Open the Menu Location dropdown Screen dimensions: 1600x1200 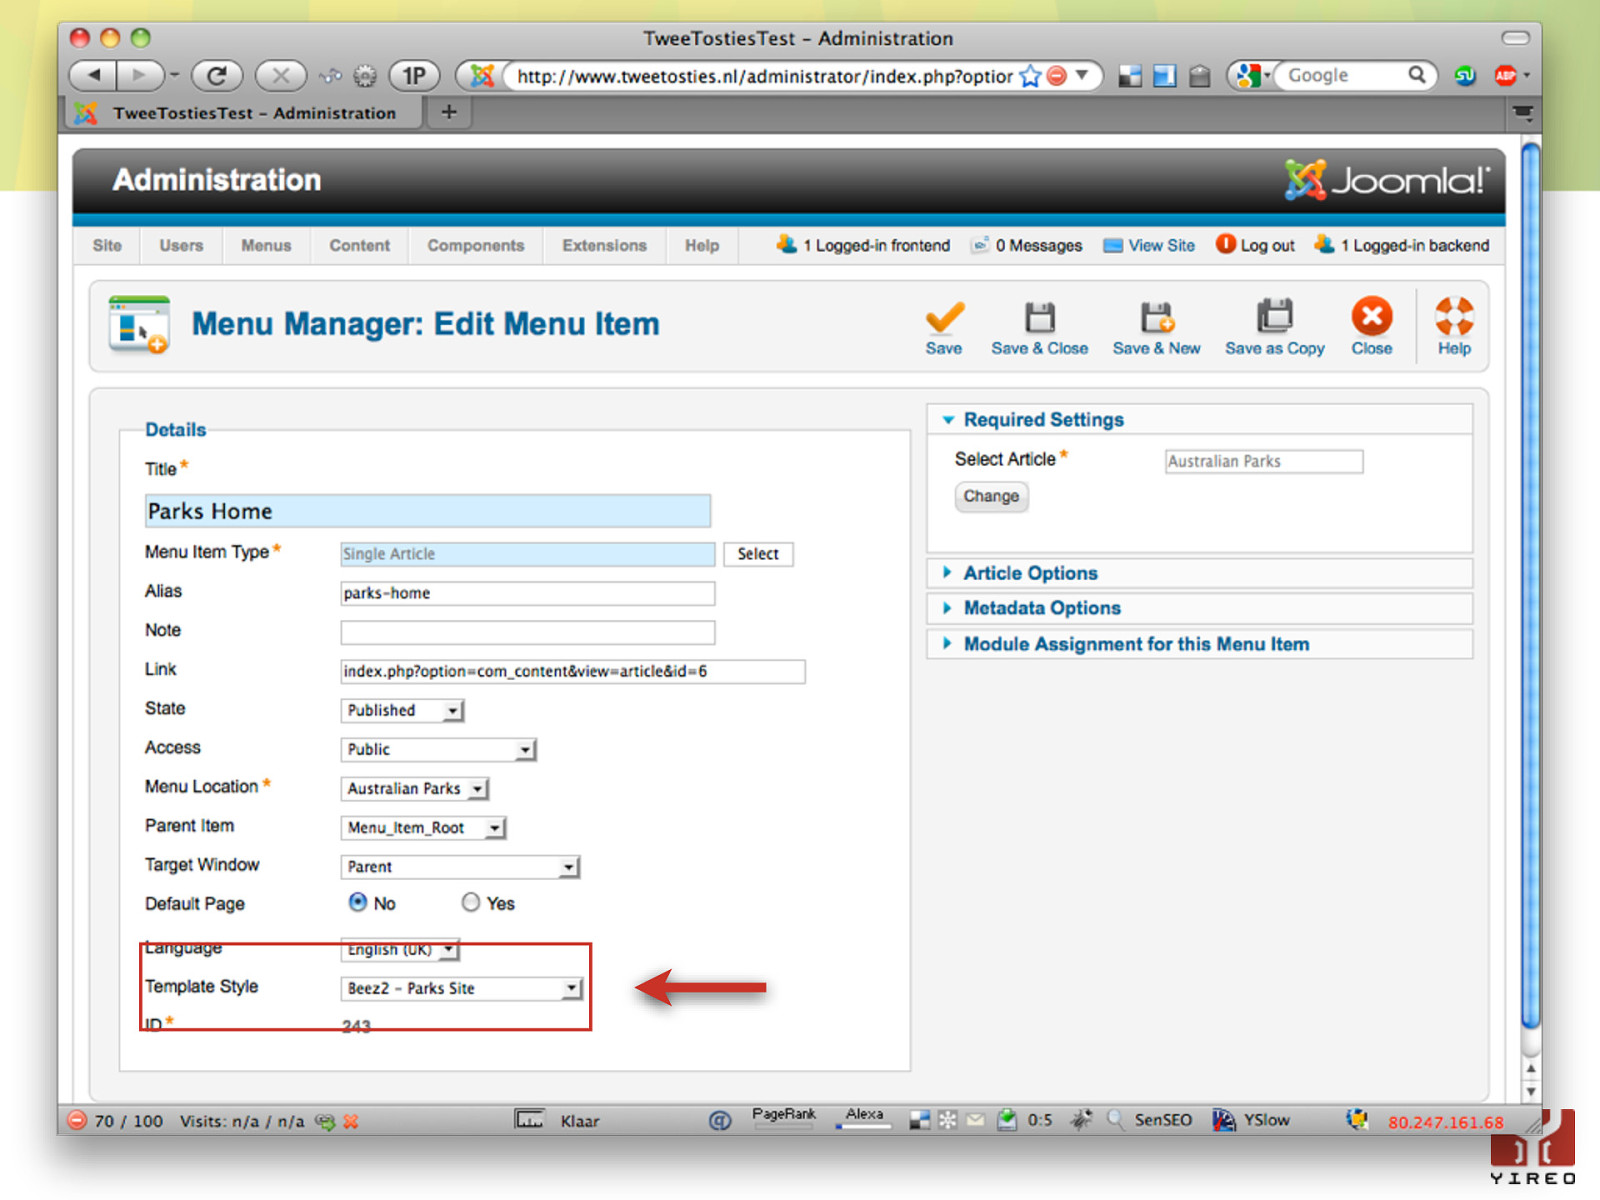coord(415,788)
